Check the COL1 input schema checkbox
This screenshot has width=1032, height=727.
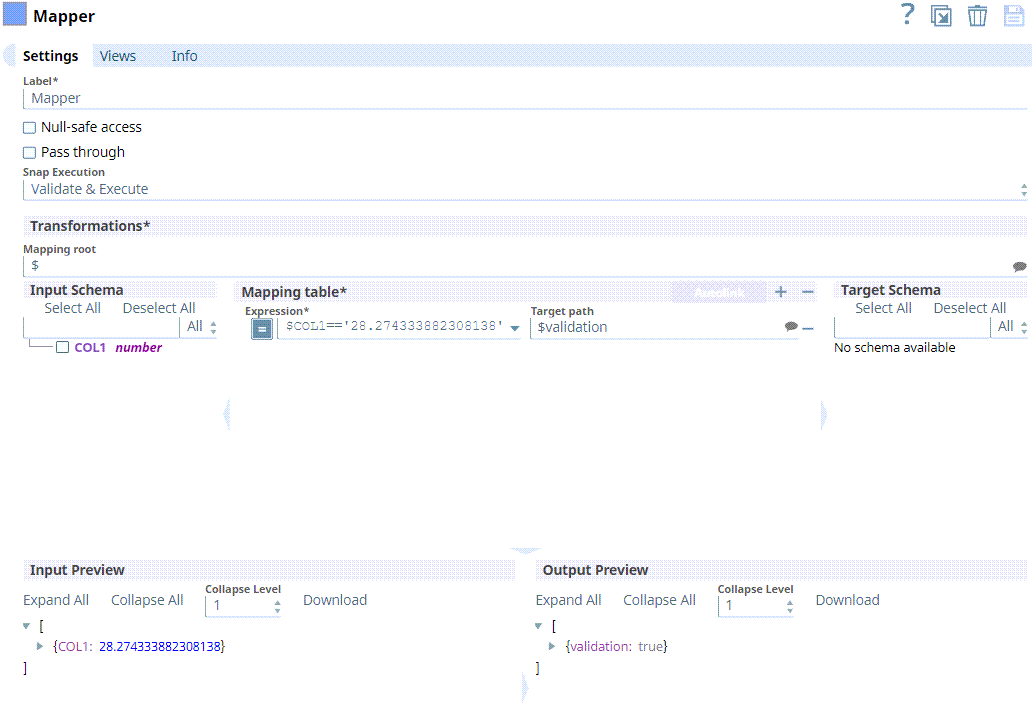pos(62,348)
